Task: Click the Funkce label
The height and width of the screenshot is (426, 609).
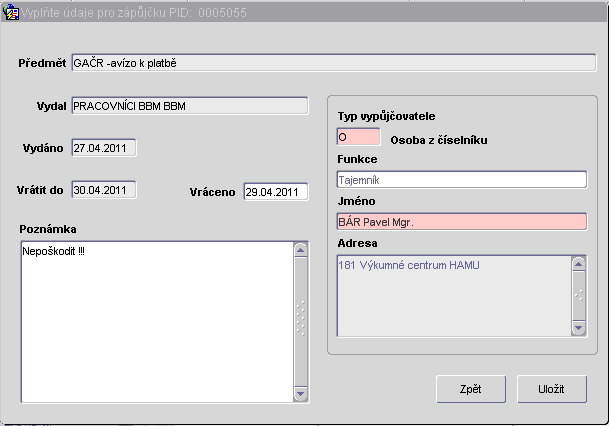Action: pyautogui.click(x=357, y=159)
